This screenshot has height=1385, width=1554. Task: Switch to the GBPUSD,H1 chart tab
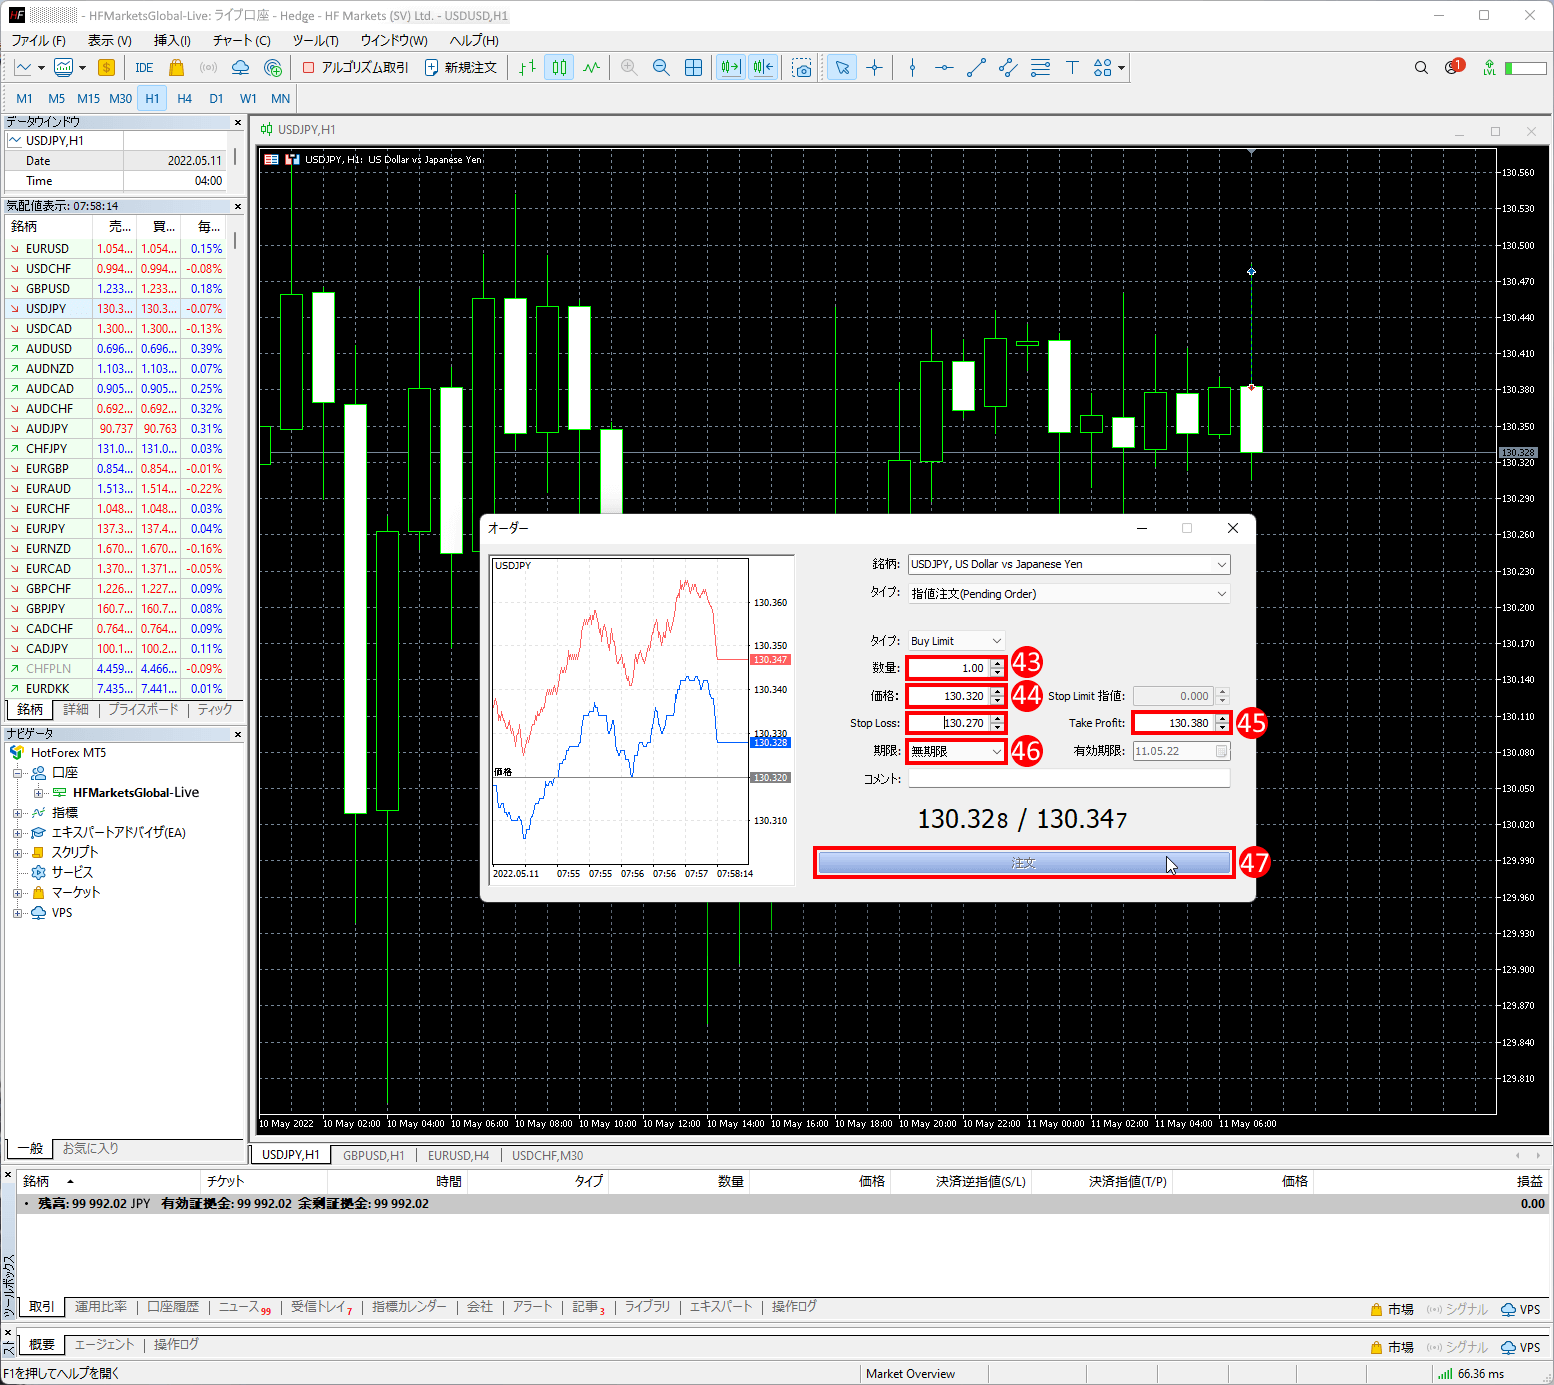point(373,1155)
